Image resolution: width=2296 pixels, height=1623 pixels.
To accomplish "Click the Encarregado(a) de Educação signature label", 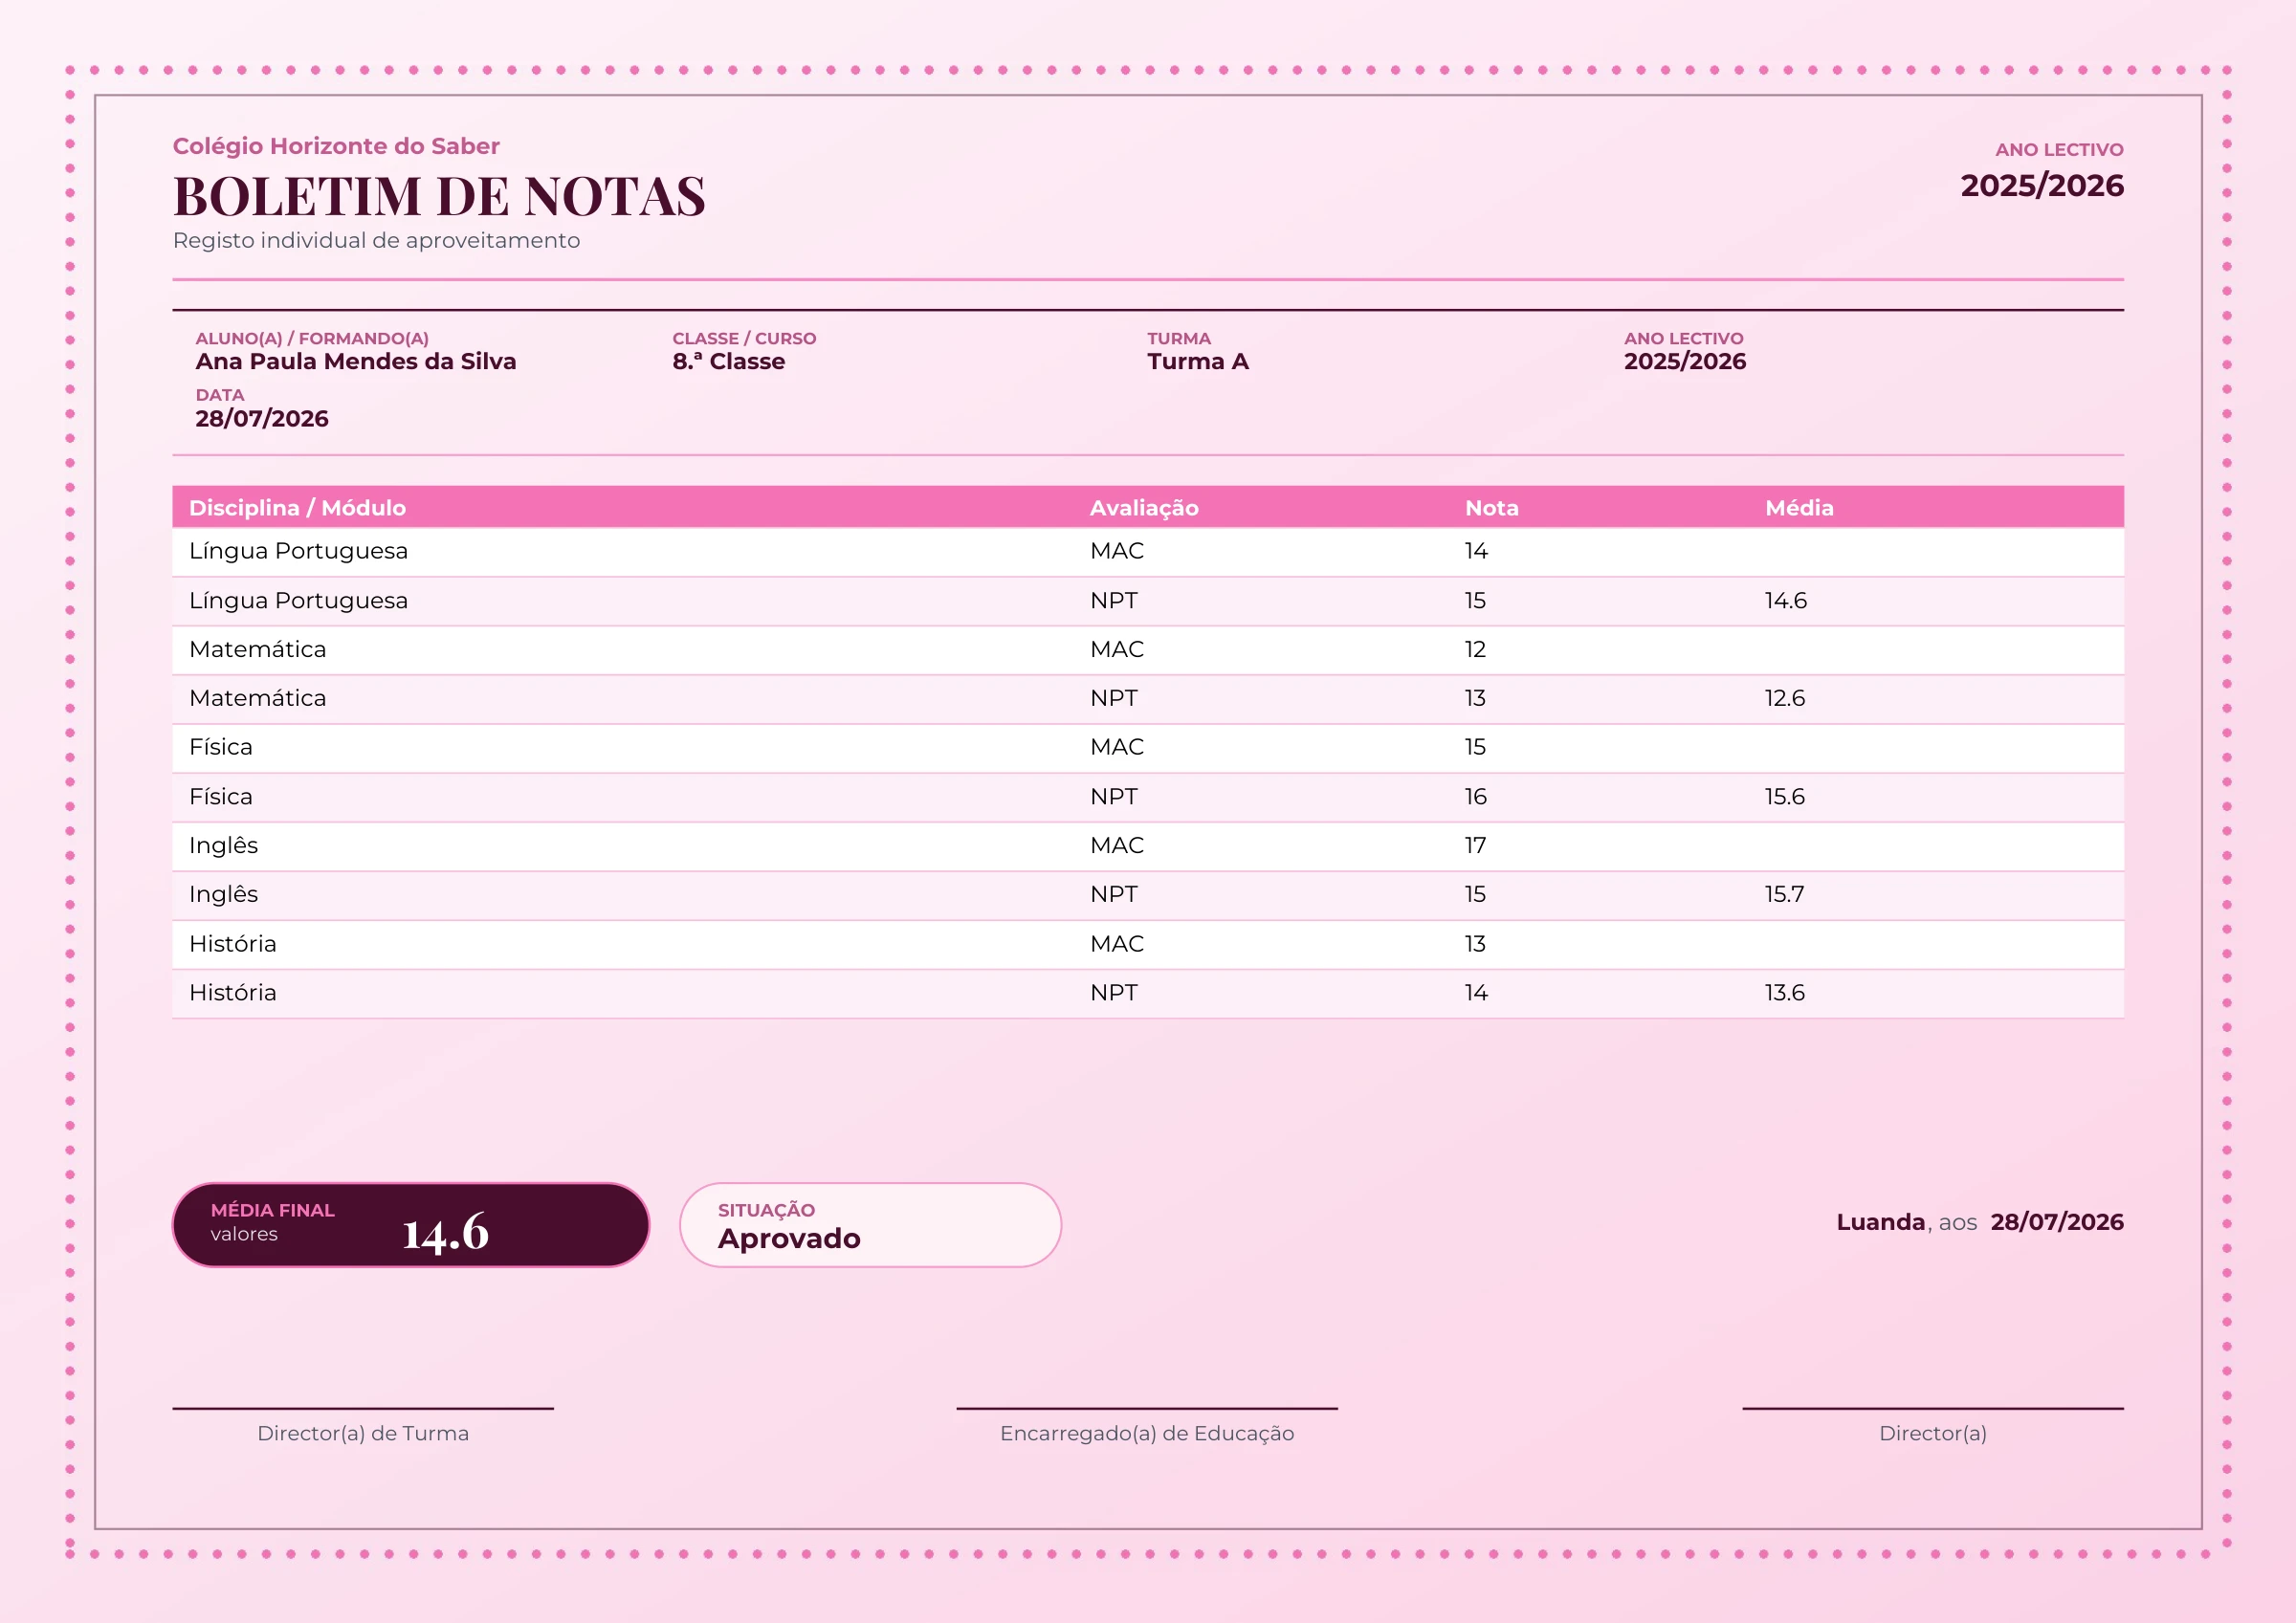I will (1147, 1434).
